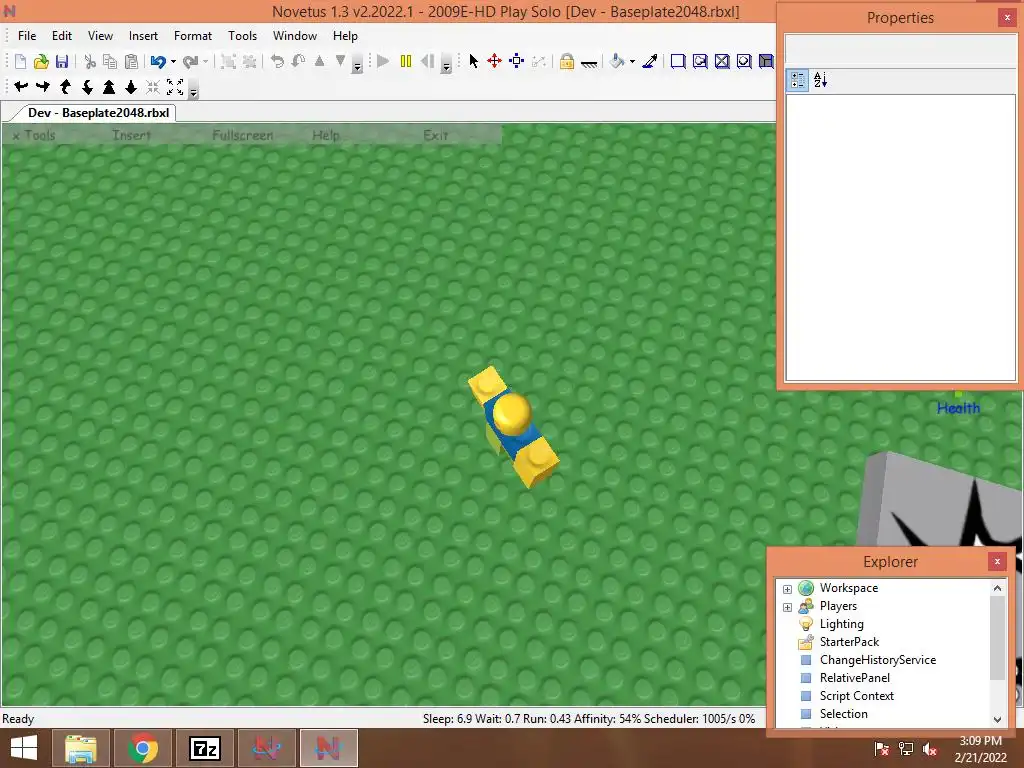Open the Window menu
This screenshot has width=1024, height=768.
pyautogui.click(x=295, y=36)
